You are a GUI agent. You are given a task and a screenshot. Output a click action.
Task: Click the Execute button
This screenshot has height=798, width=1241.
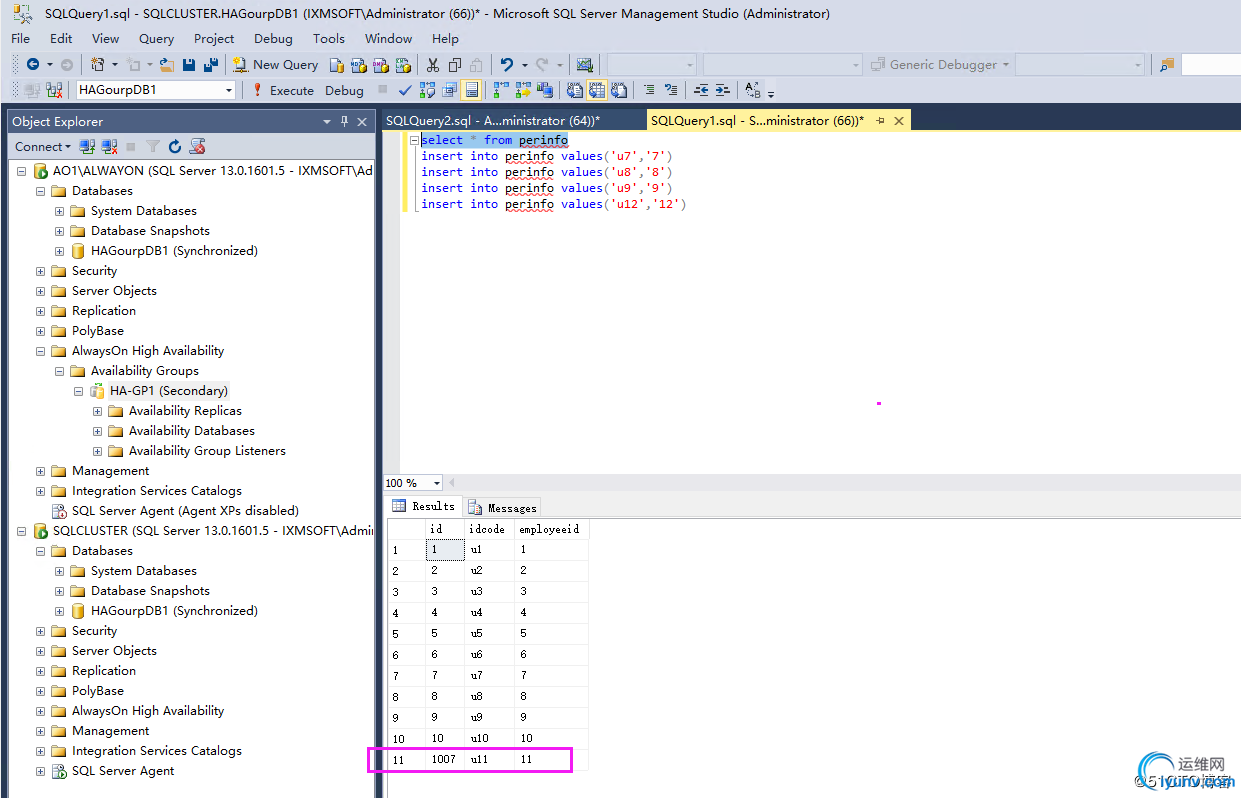283,90
